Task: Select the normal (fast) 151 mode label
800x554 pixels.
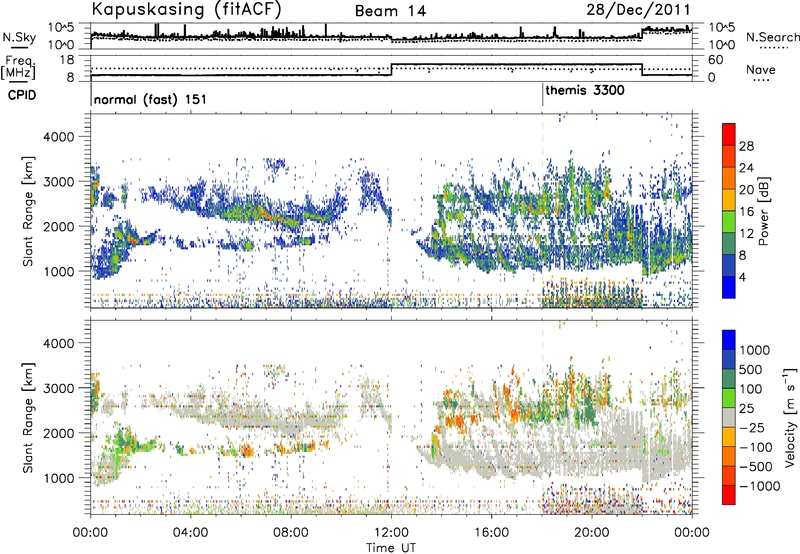Action: (150, 99)
